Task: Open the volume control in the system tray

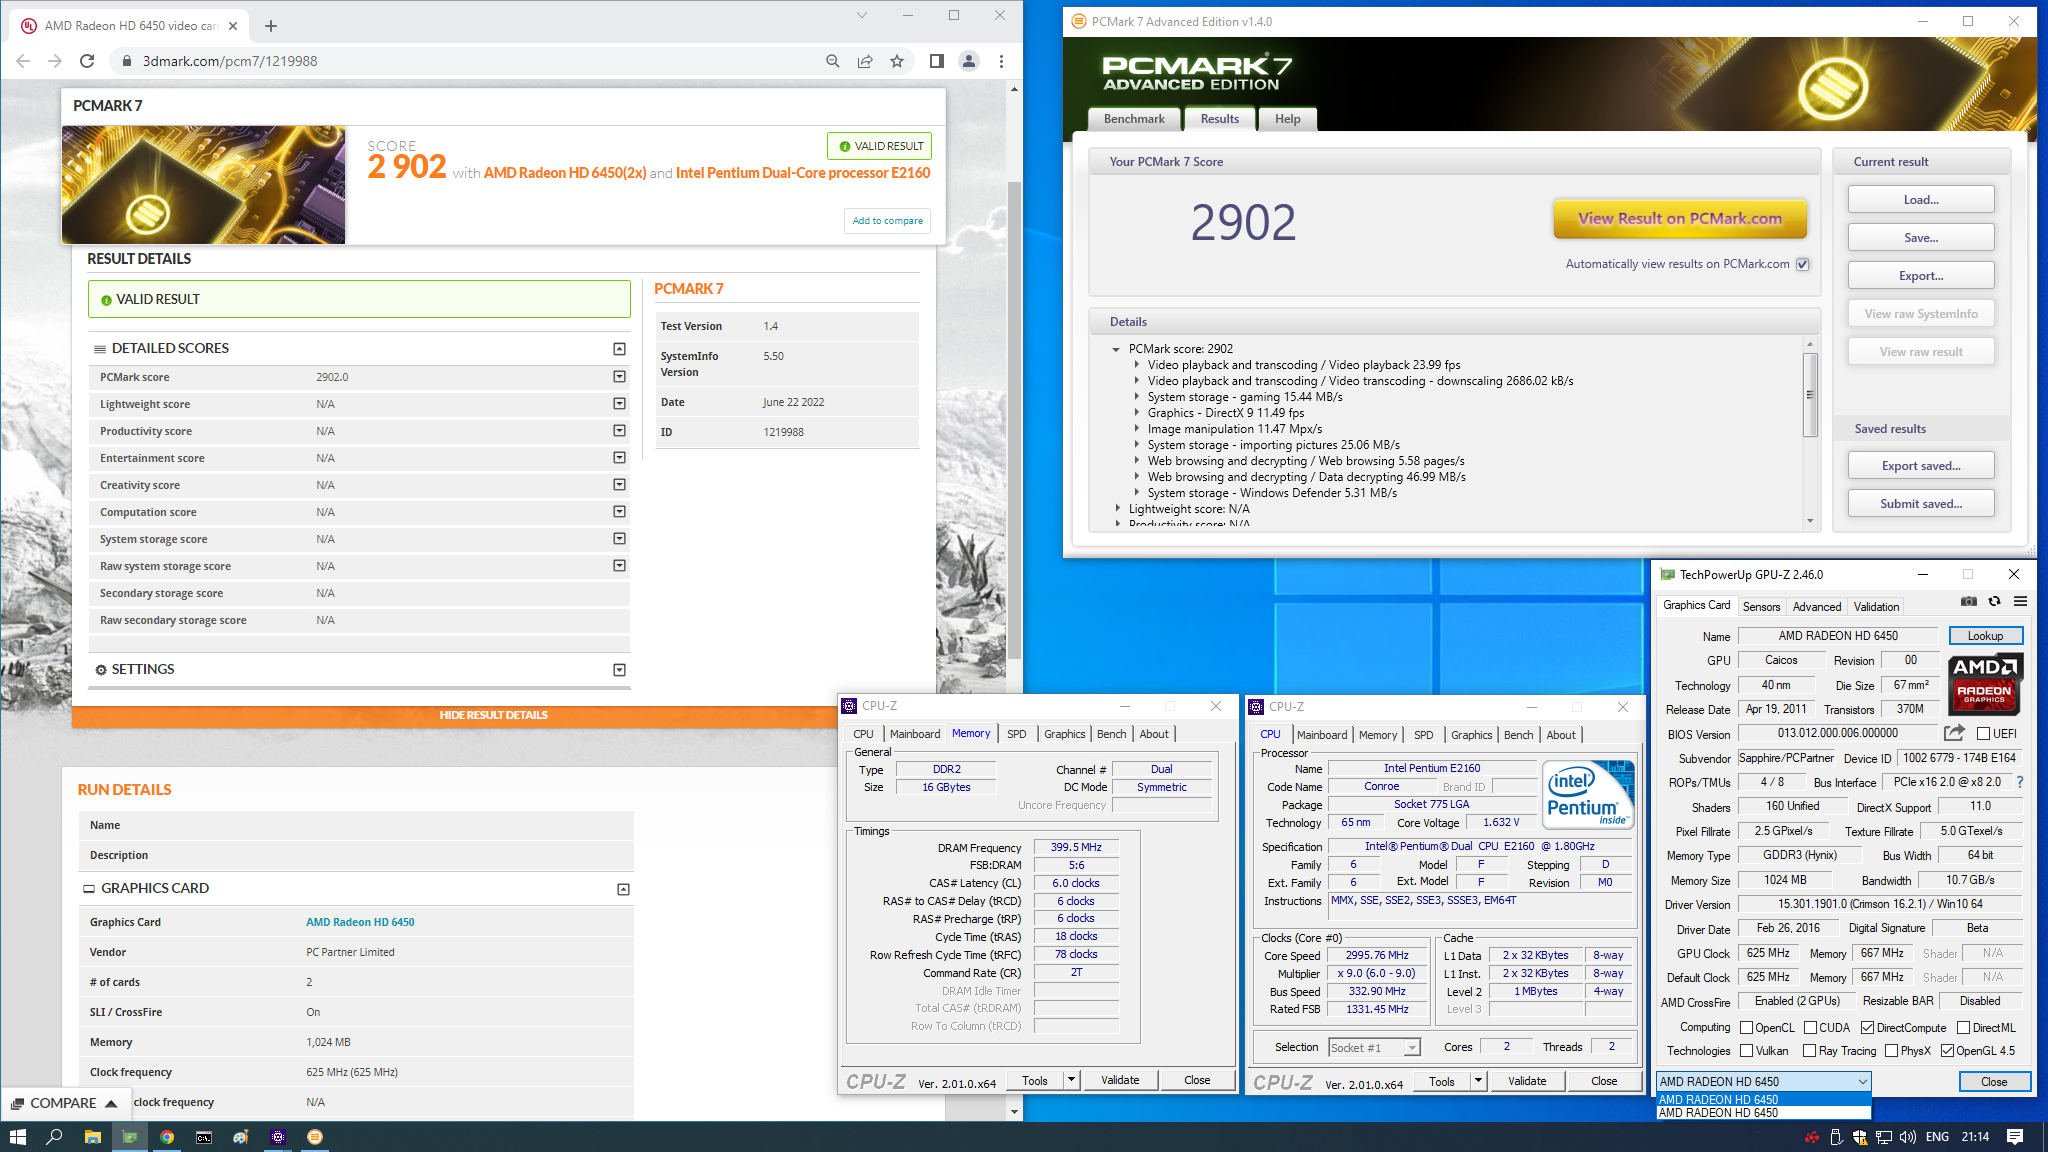Action: (1908, 1137)
